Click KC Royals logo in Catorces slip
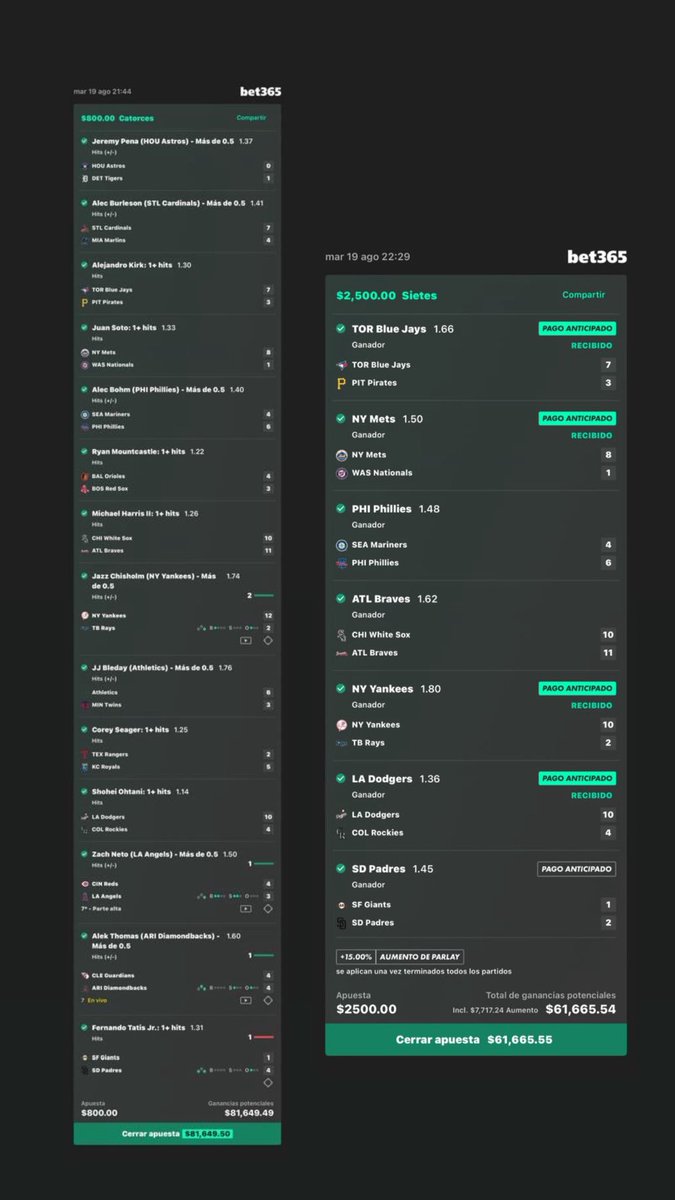The height and width of the screenshot is (1200, 675). coord(85,767)
